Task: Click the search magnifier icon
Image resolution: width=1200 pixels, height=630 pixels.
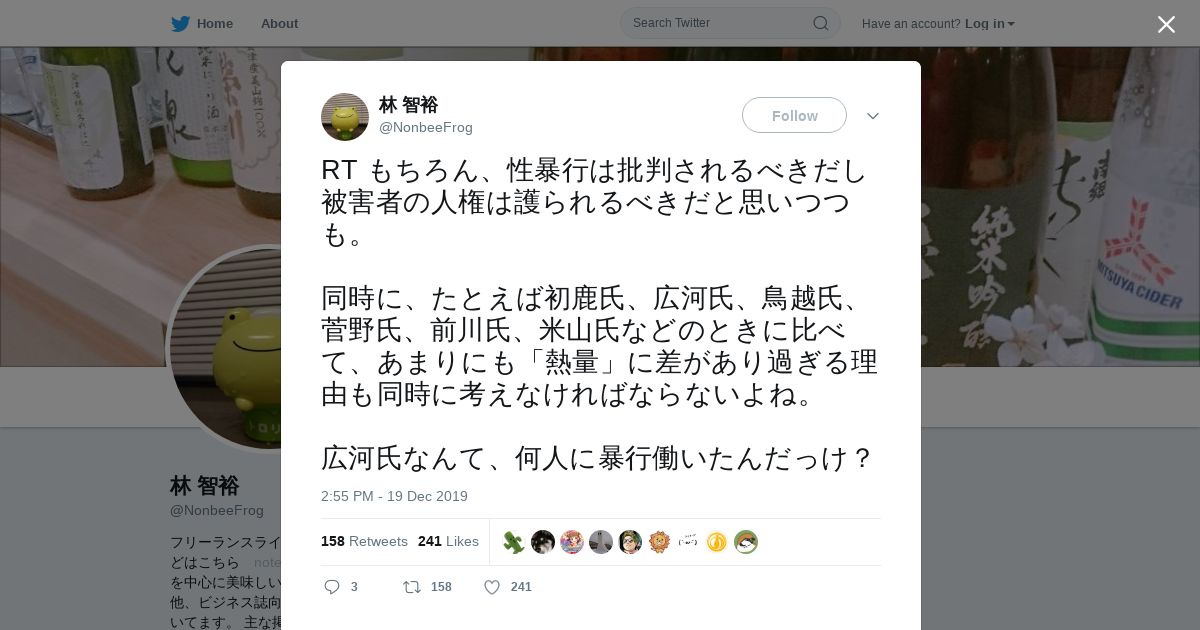Action: click(820, 23)
